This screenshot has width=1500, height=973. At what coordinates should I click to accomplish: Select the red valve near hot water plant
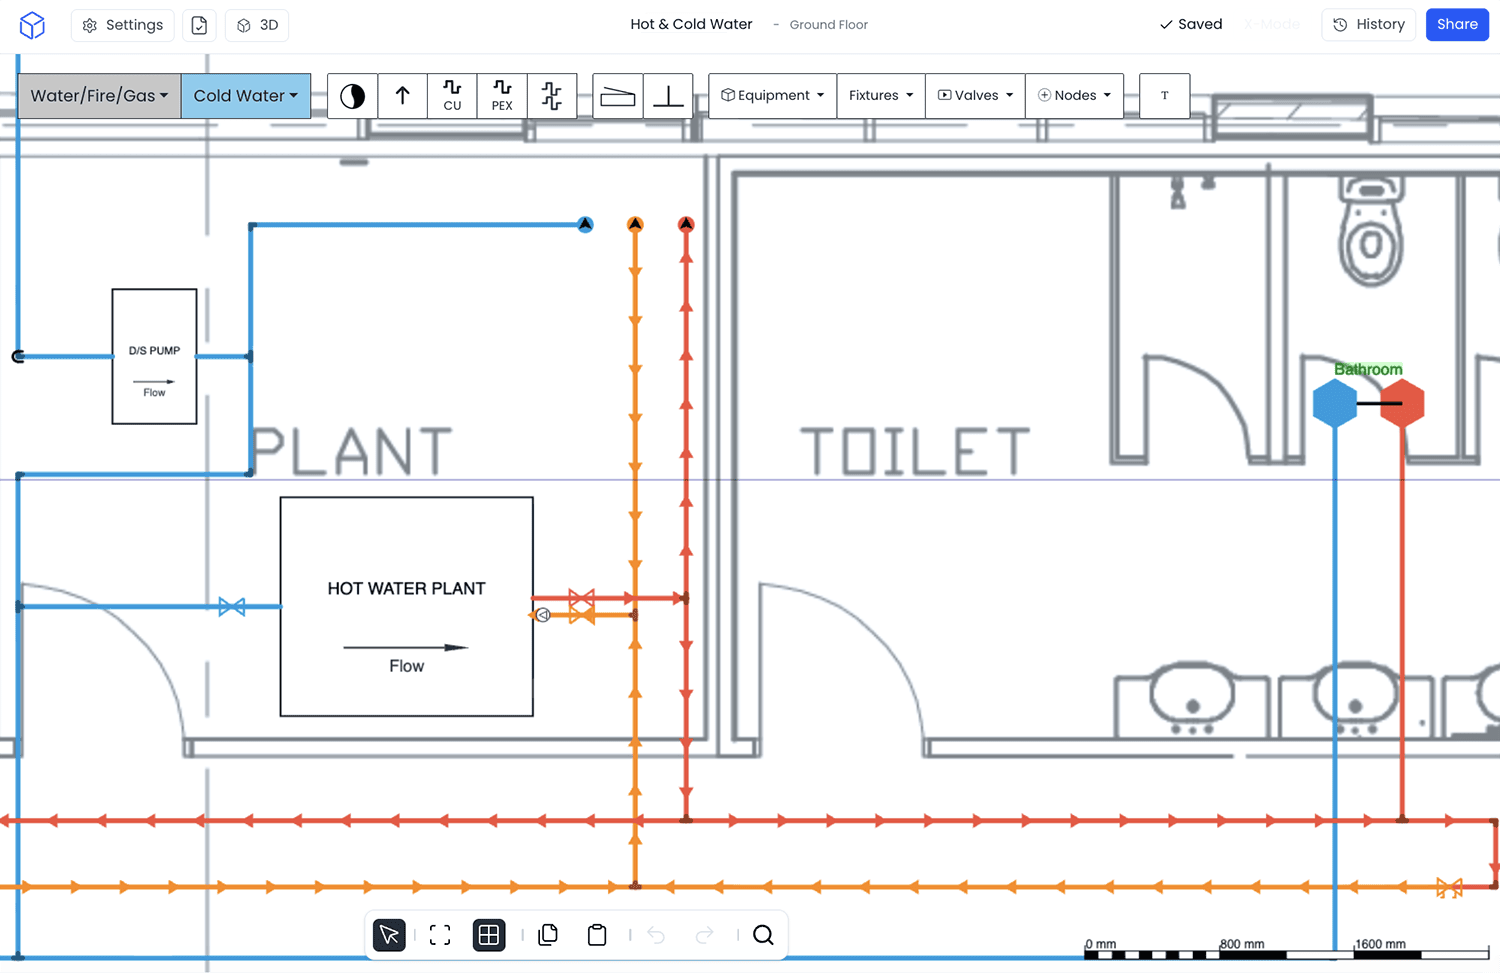tap(581, 598)
